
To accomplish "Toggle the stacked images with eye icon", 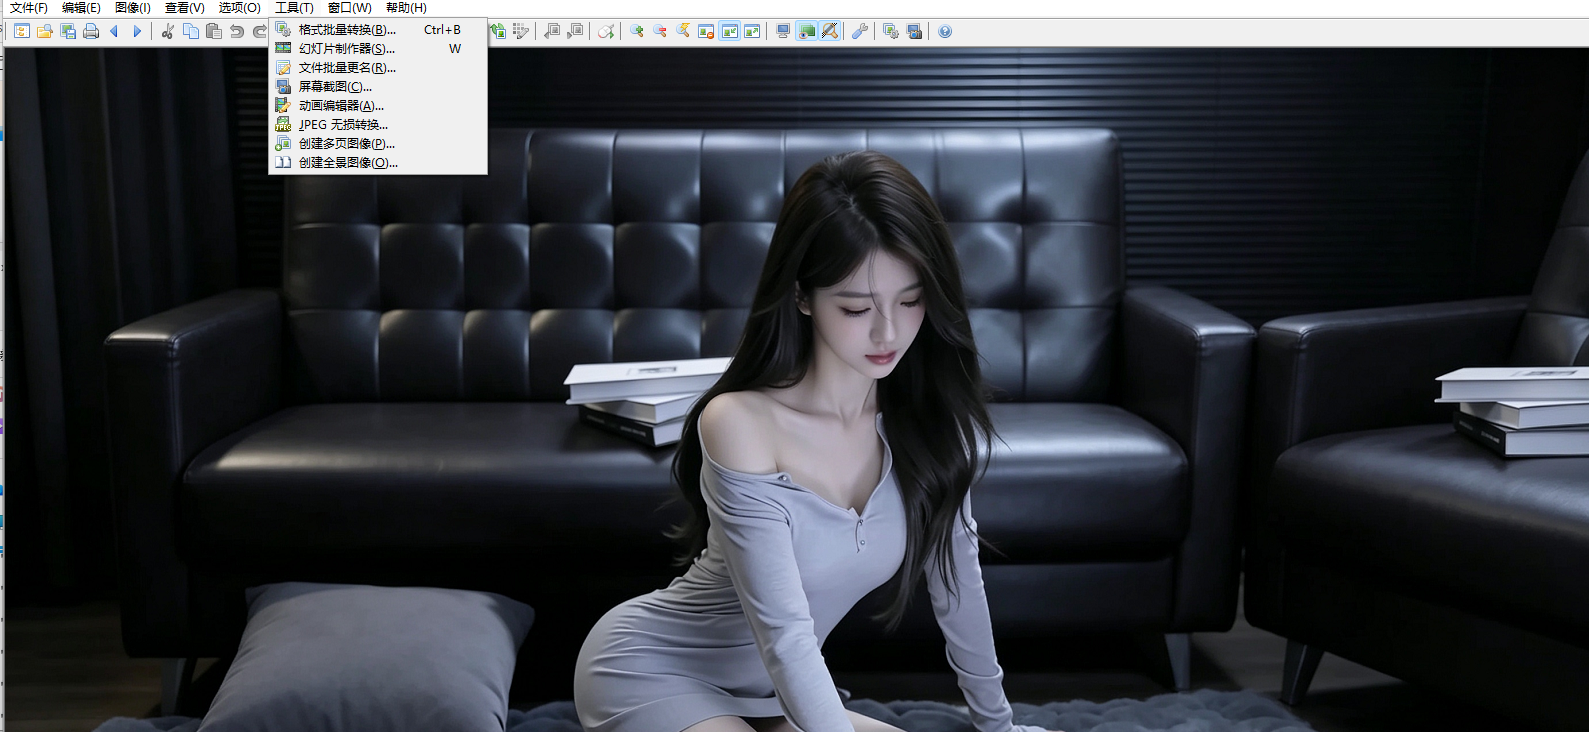I will (x=806, y=31).
